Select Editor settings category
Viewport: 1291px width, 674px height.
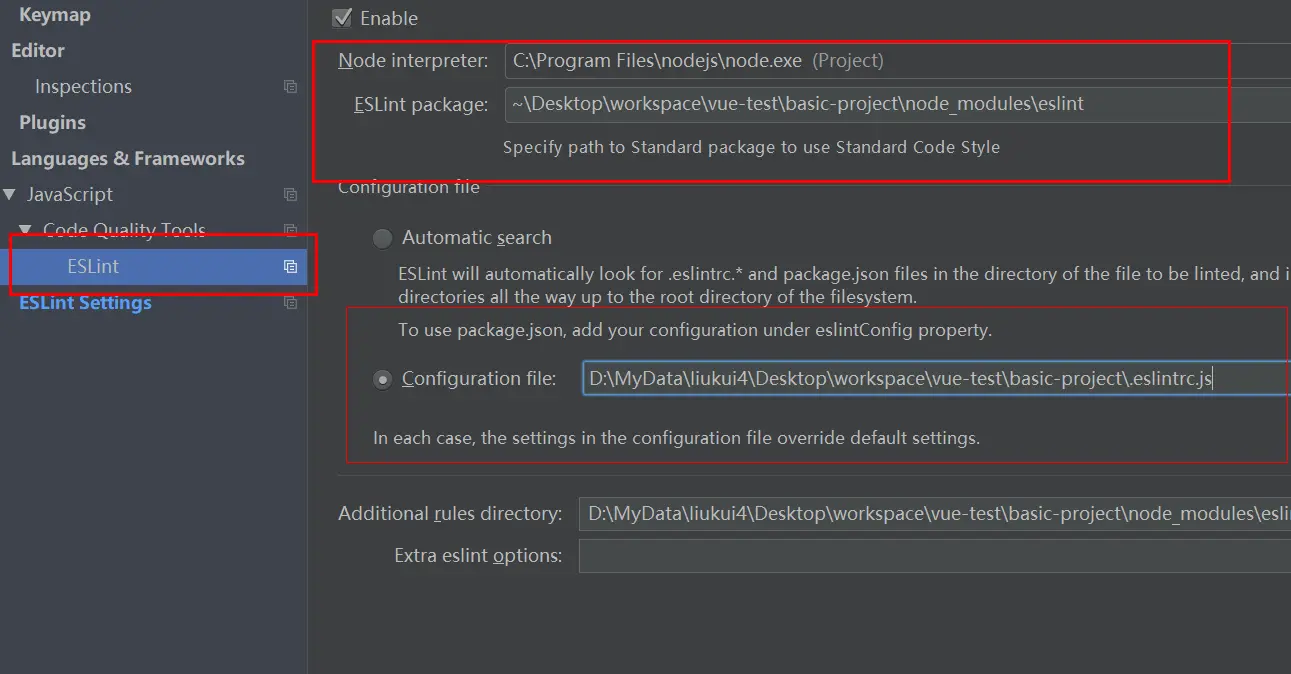coord(38,51)
